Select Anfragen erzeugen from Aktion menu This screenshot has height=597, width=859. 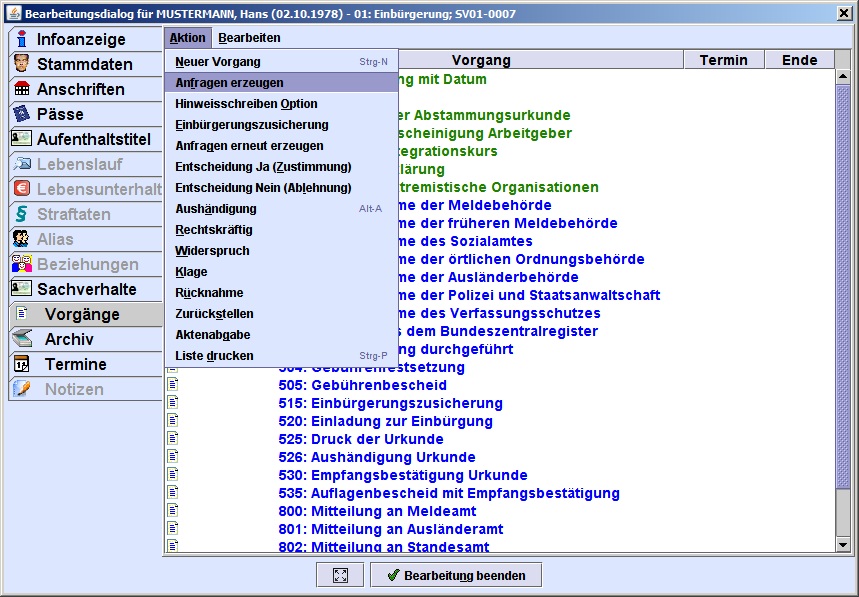[229, 83]
